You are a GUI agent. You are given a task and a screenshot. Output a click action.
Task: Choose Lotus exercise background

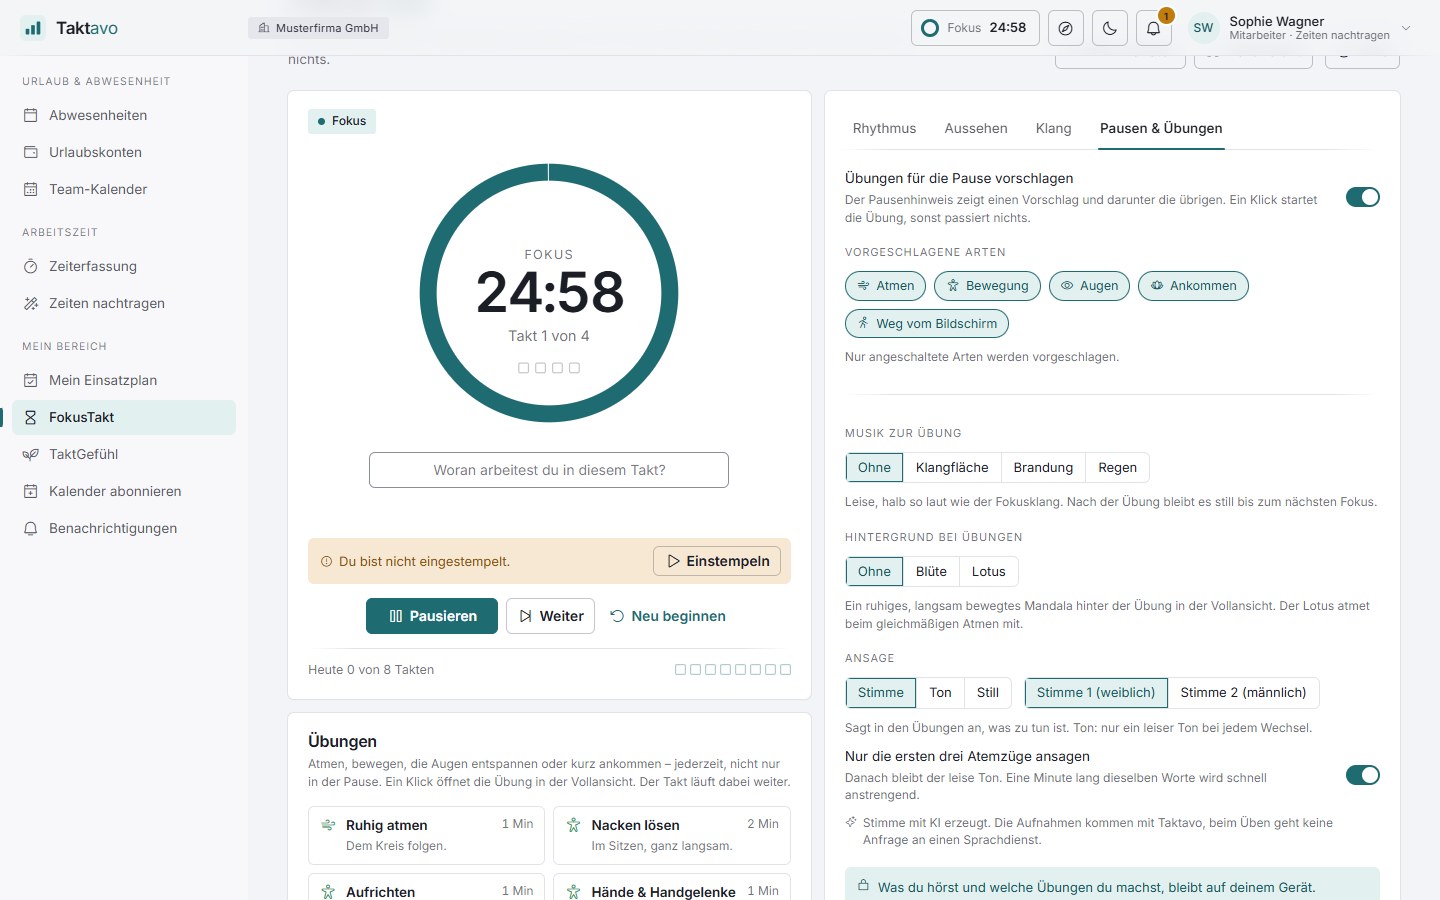click(988, 572)
